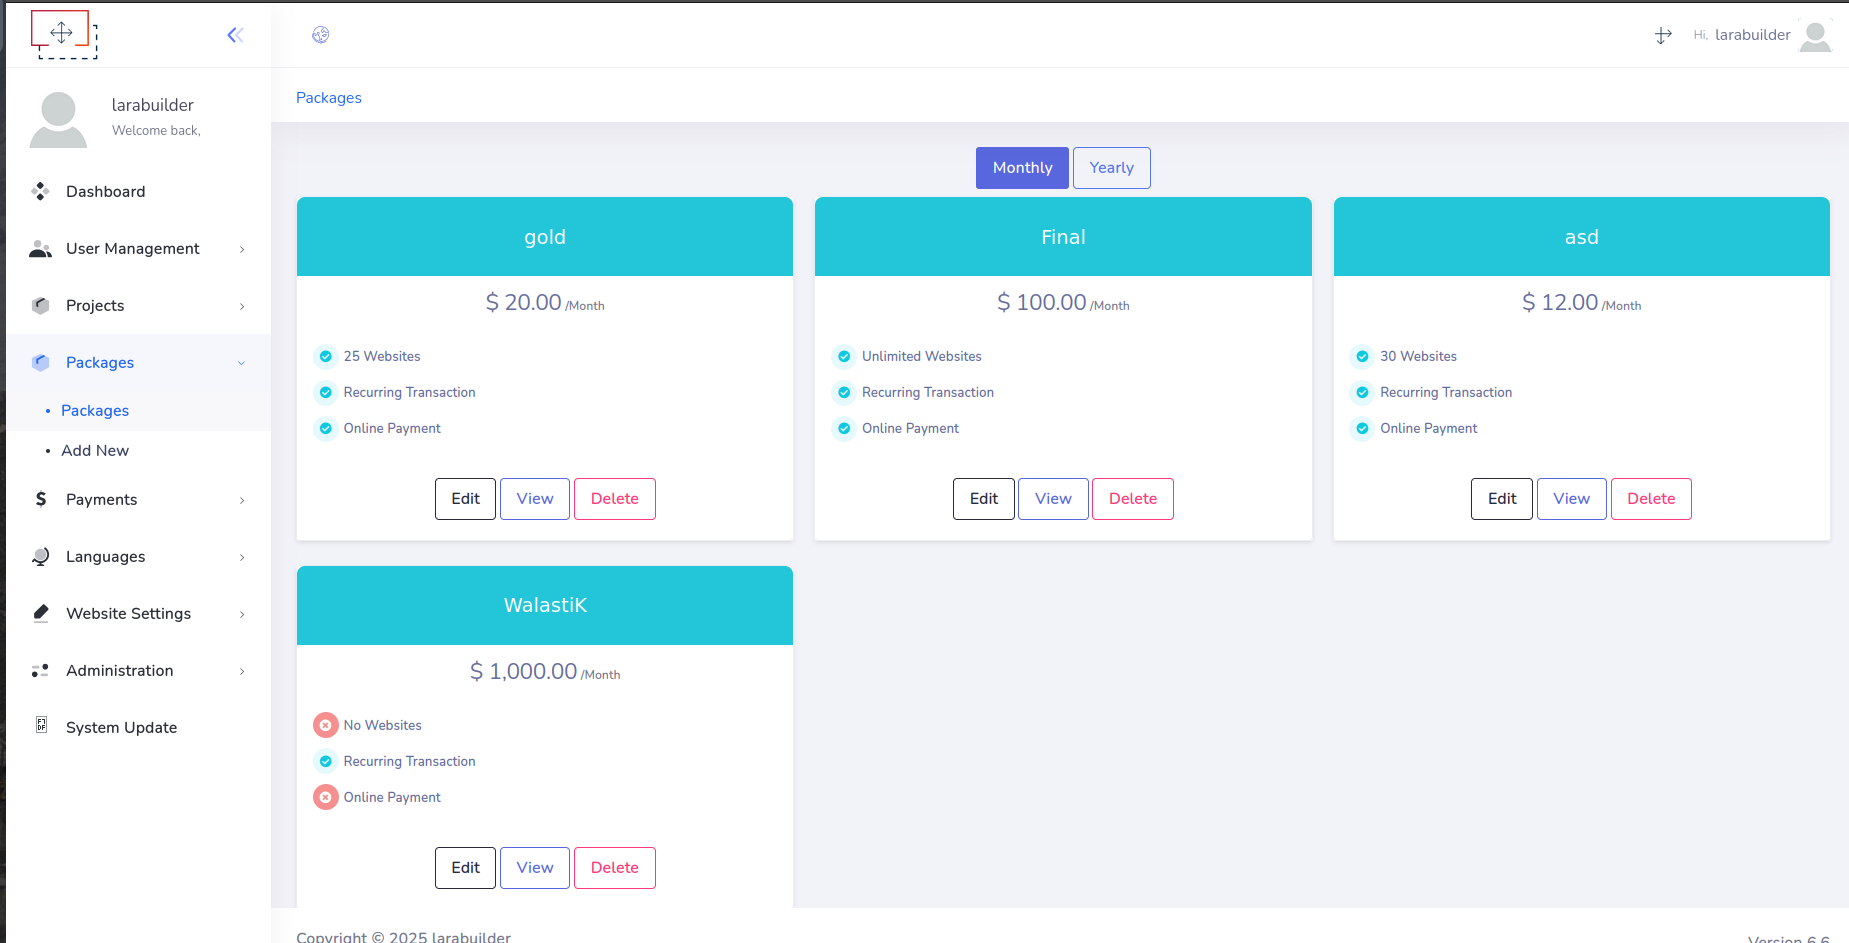Click the Administration icon in sidebar
The image size is (1849, 943).
tap(40, 670)
